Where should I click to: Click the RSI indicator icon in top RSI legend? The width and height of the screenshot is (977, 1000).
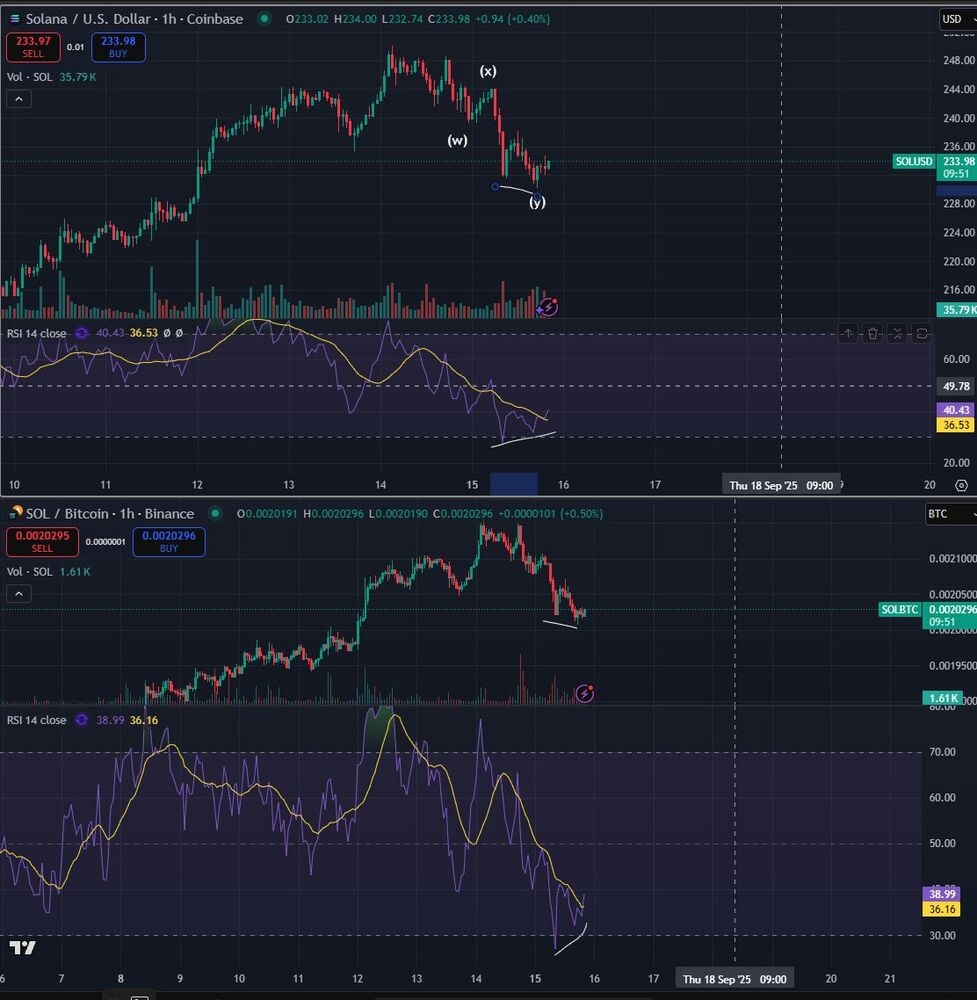(82, 333)
